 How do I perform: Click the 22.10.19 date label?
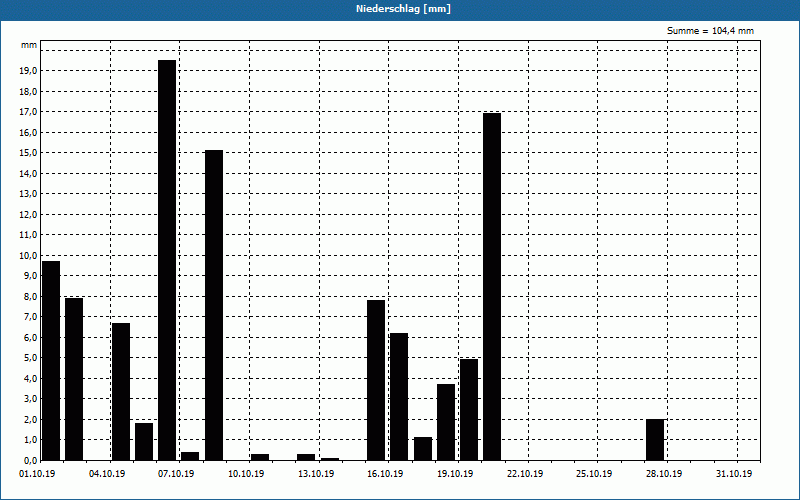(525, 474)
